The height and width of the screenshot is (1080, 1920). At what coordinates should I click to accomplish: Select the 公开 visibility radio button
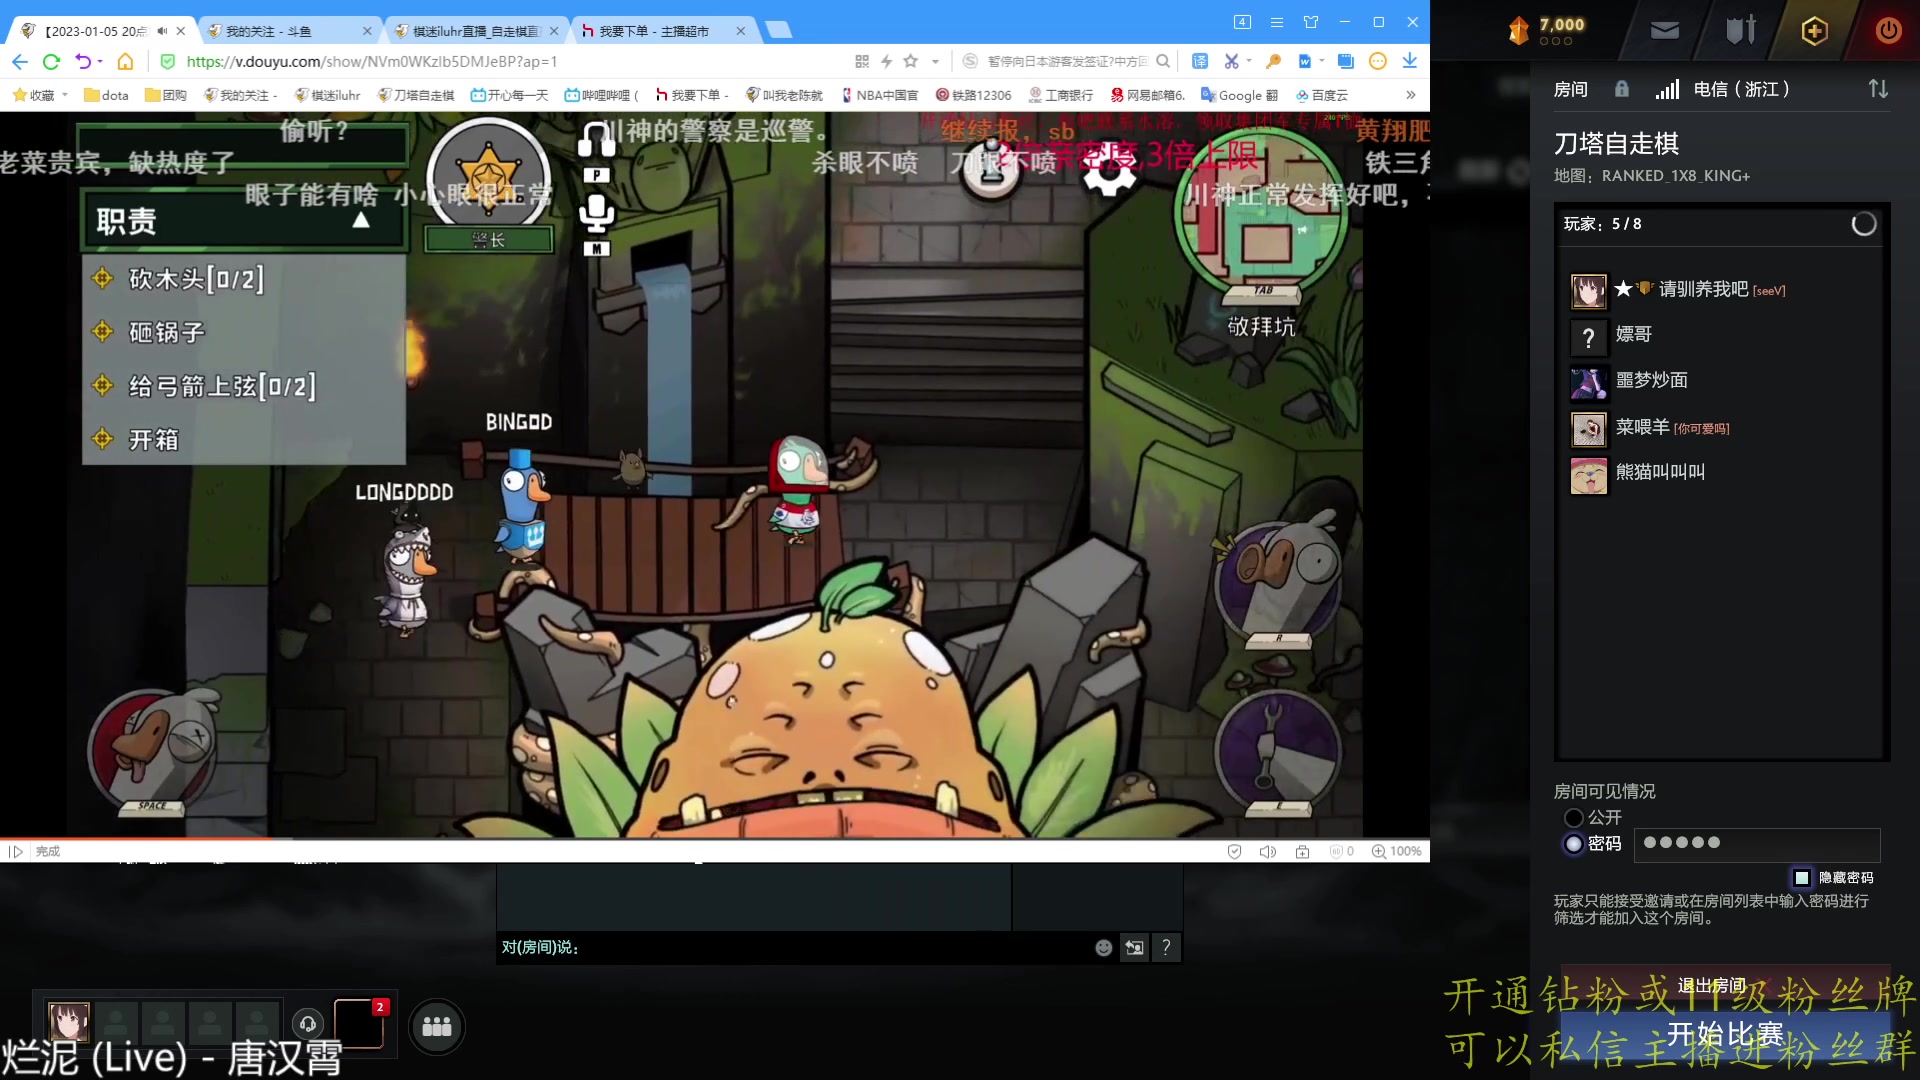click(1574, 818)
